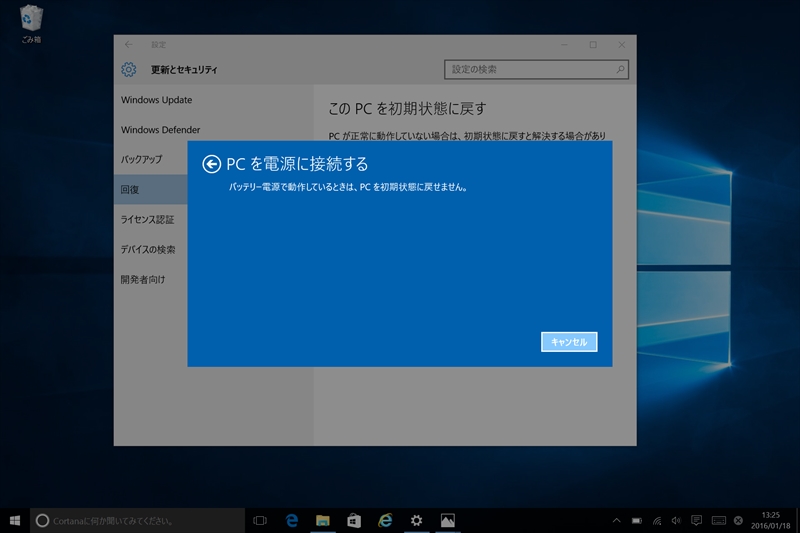Select バックアップ in the settings sidebar
This screenshot has height=533, width=800.
point(141,160)
